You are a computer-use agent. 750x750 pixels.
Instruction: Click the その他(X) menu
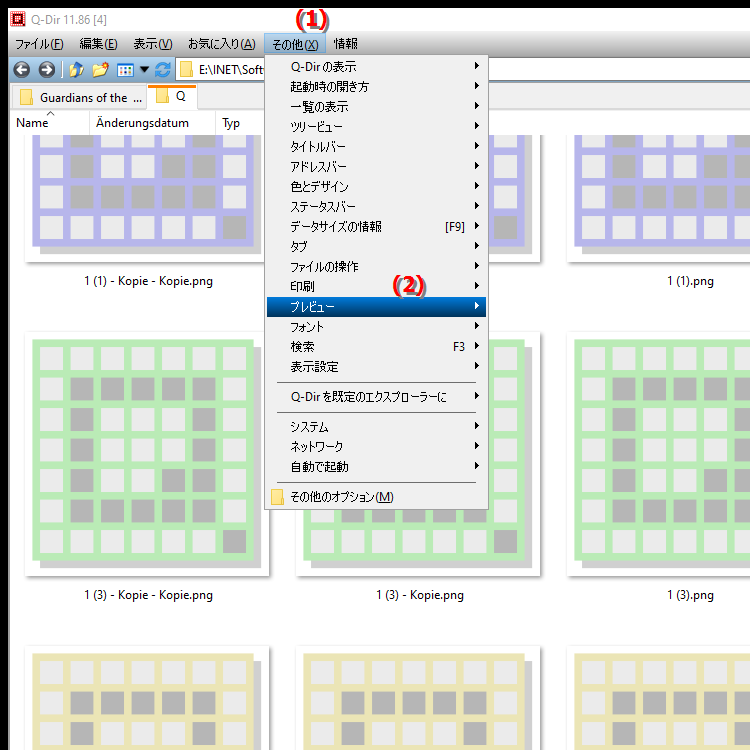tap(295, 44)
